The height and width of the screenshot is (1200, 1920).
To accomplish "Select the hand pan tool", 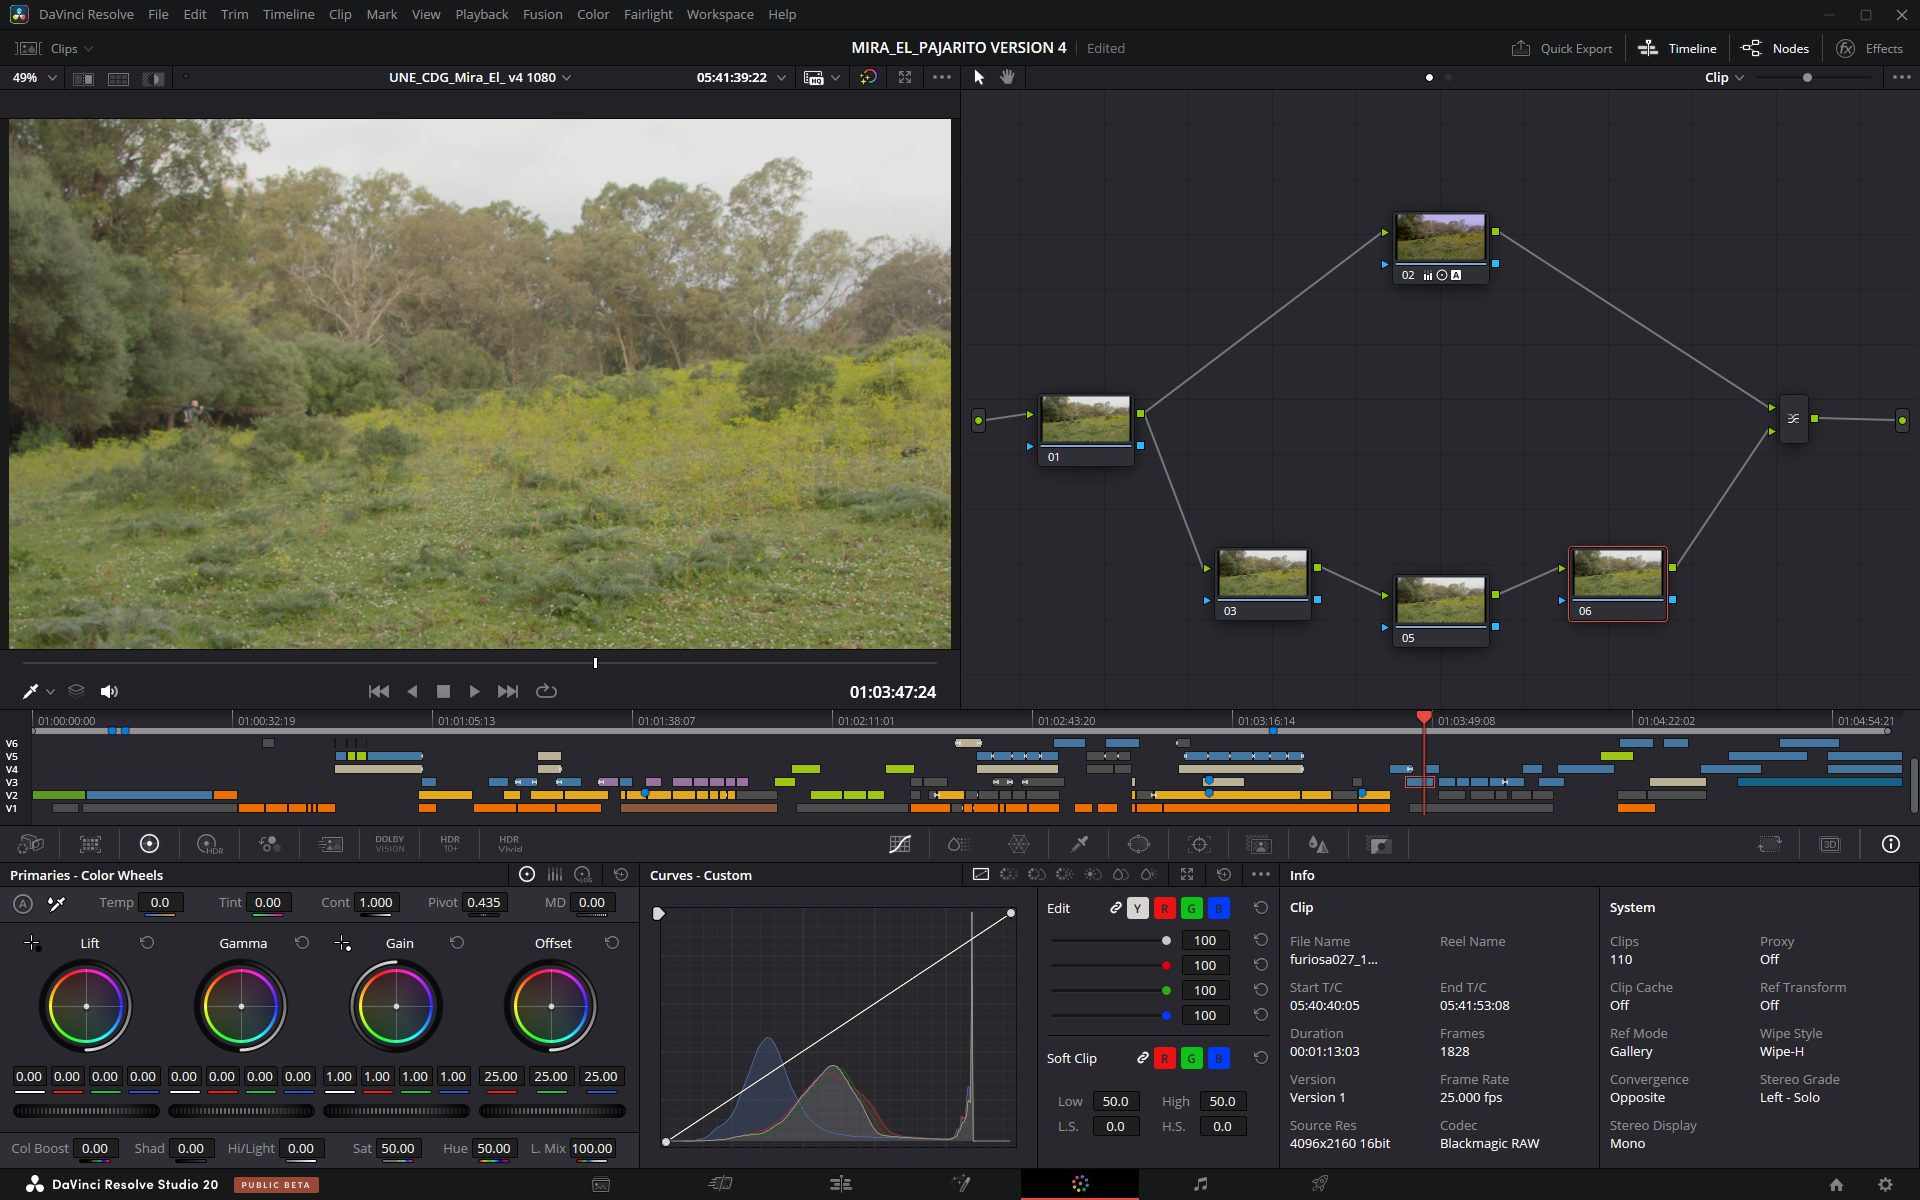I will 1007,77.
